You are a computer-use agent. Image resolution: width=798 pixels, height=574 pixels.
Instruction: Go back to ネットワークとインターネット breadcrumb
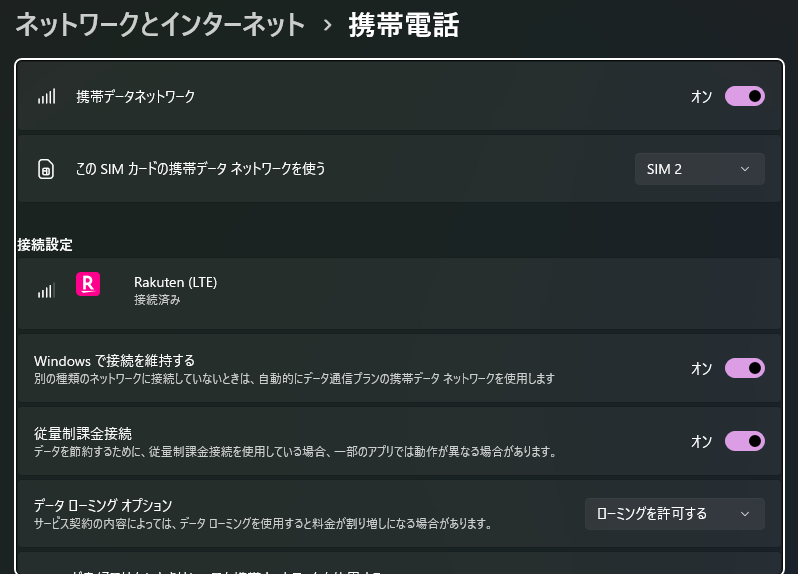click(160, 26)
